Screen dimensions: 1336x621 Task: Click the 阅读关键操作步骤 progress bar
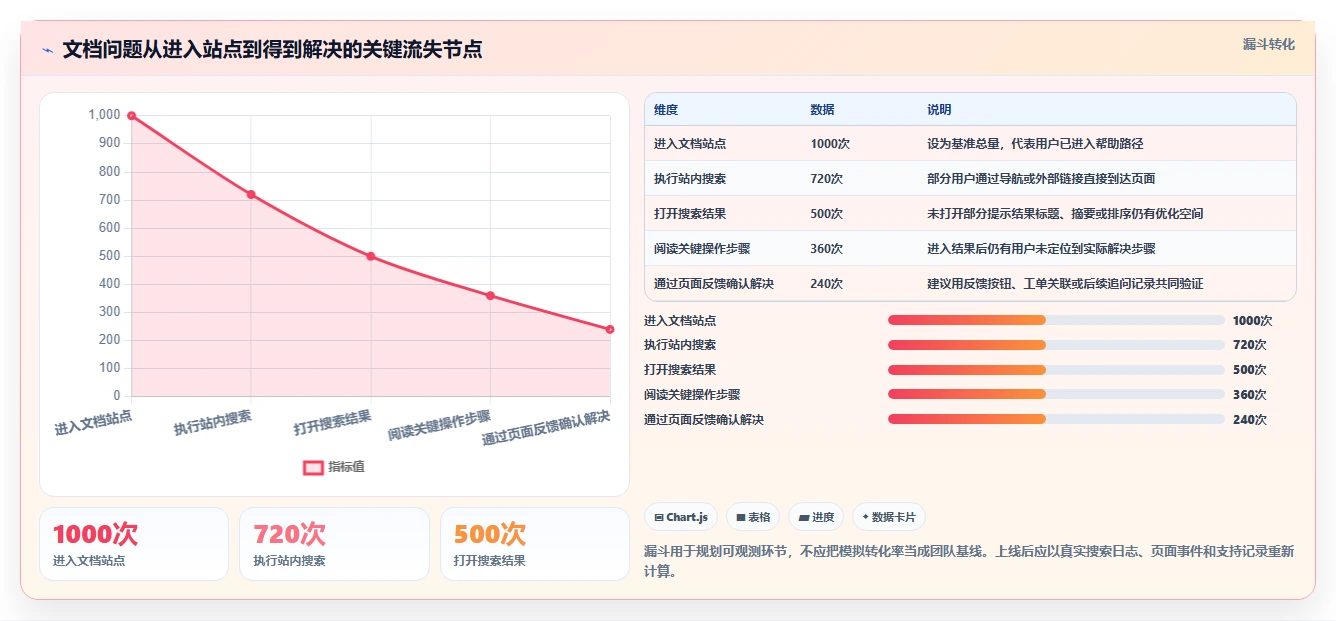1056,395
